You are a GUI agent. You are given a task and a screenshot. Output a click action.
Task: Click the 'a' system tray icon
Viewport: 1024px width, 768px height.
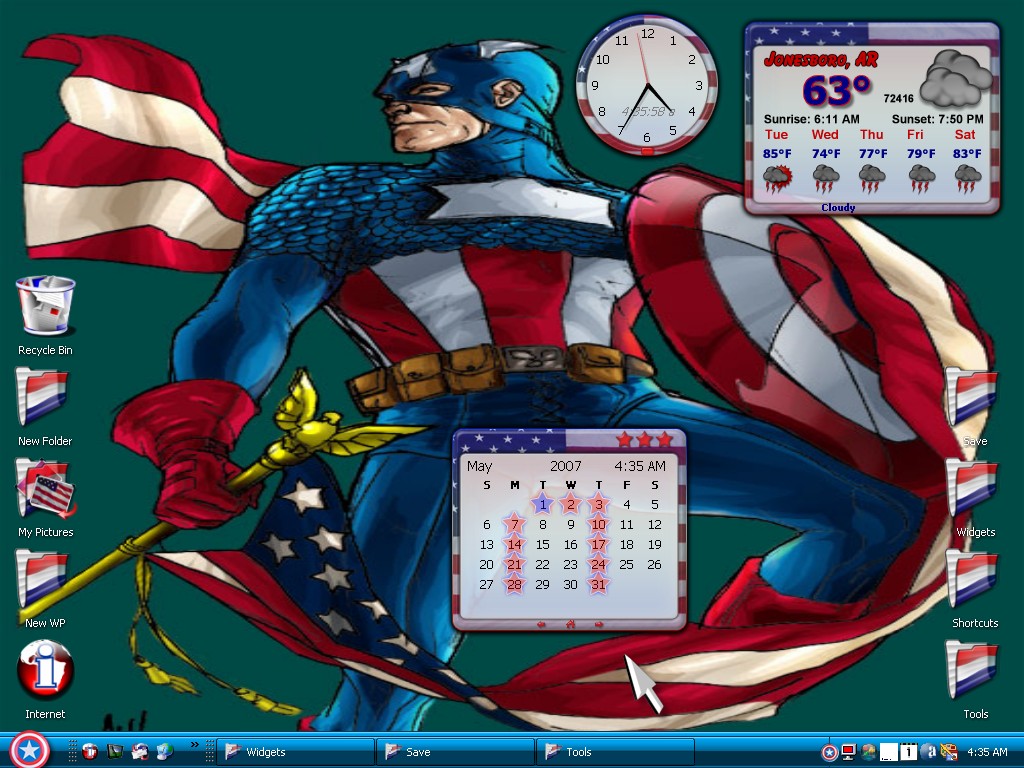click(x=930, y=752)
